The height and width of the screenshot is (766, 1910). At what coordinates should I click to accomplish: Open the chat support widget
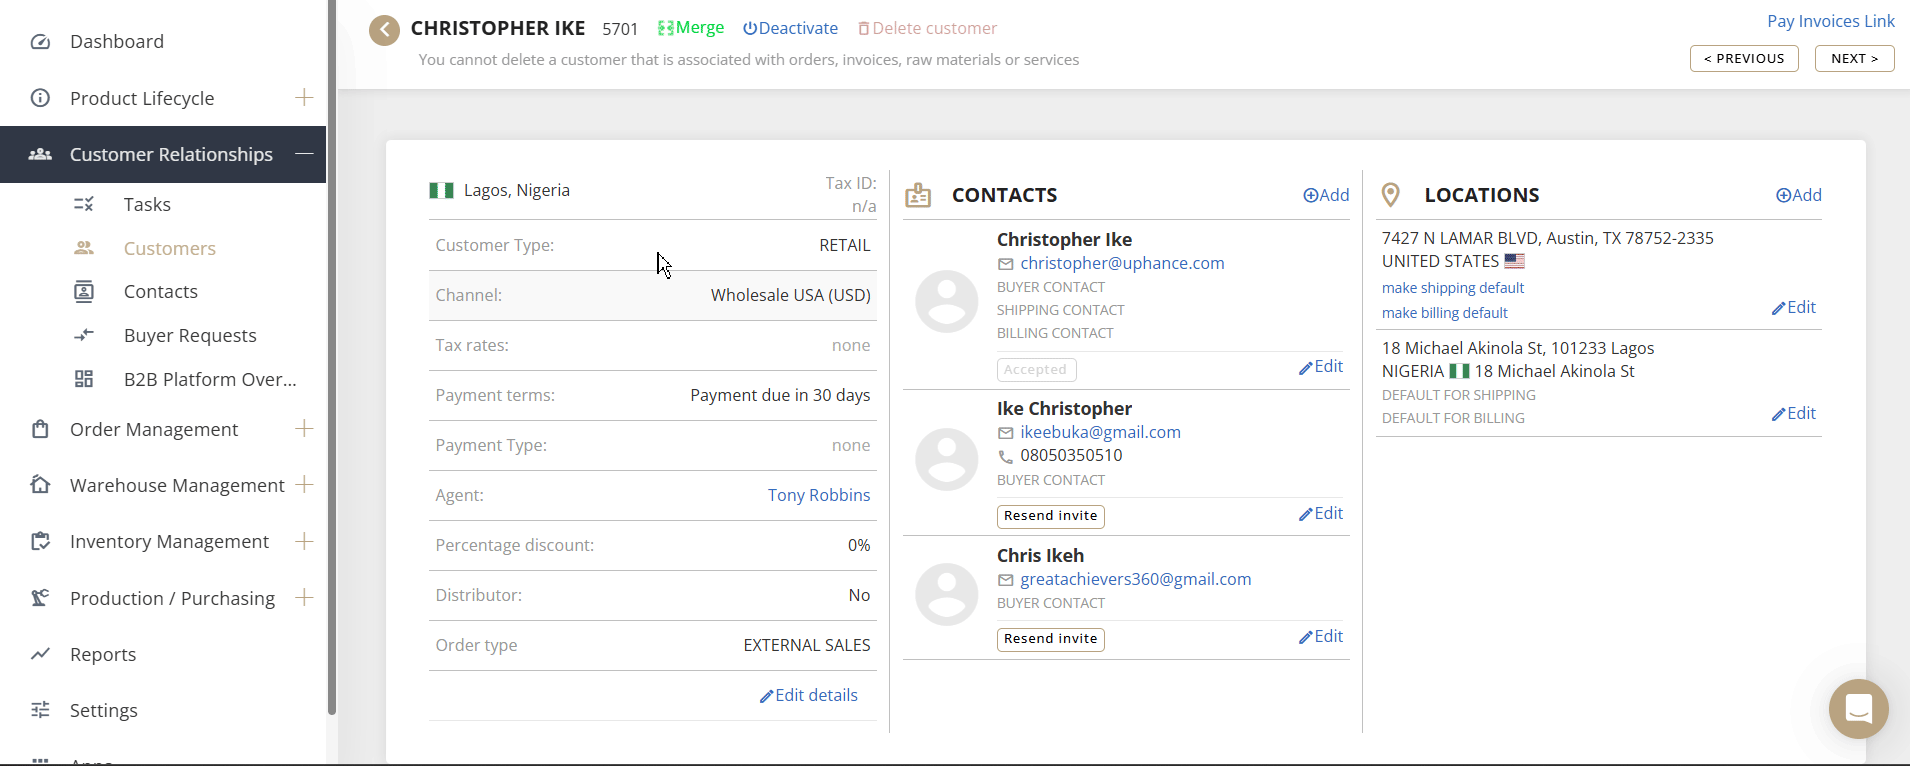click(x=1858, y=709)
